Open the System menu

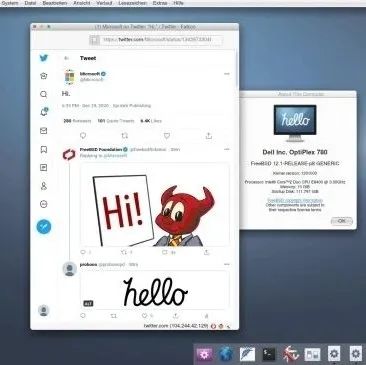[x=10, y=3]
